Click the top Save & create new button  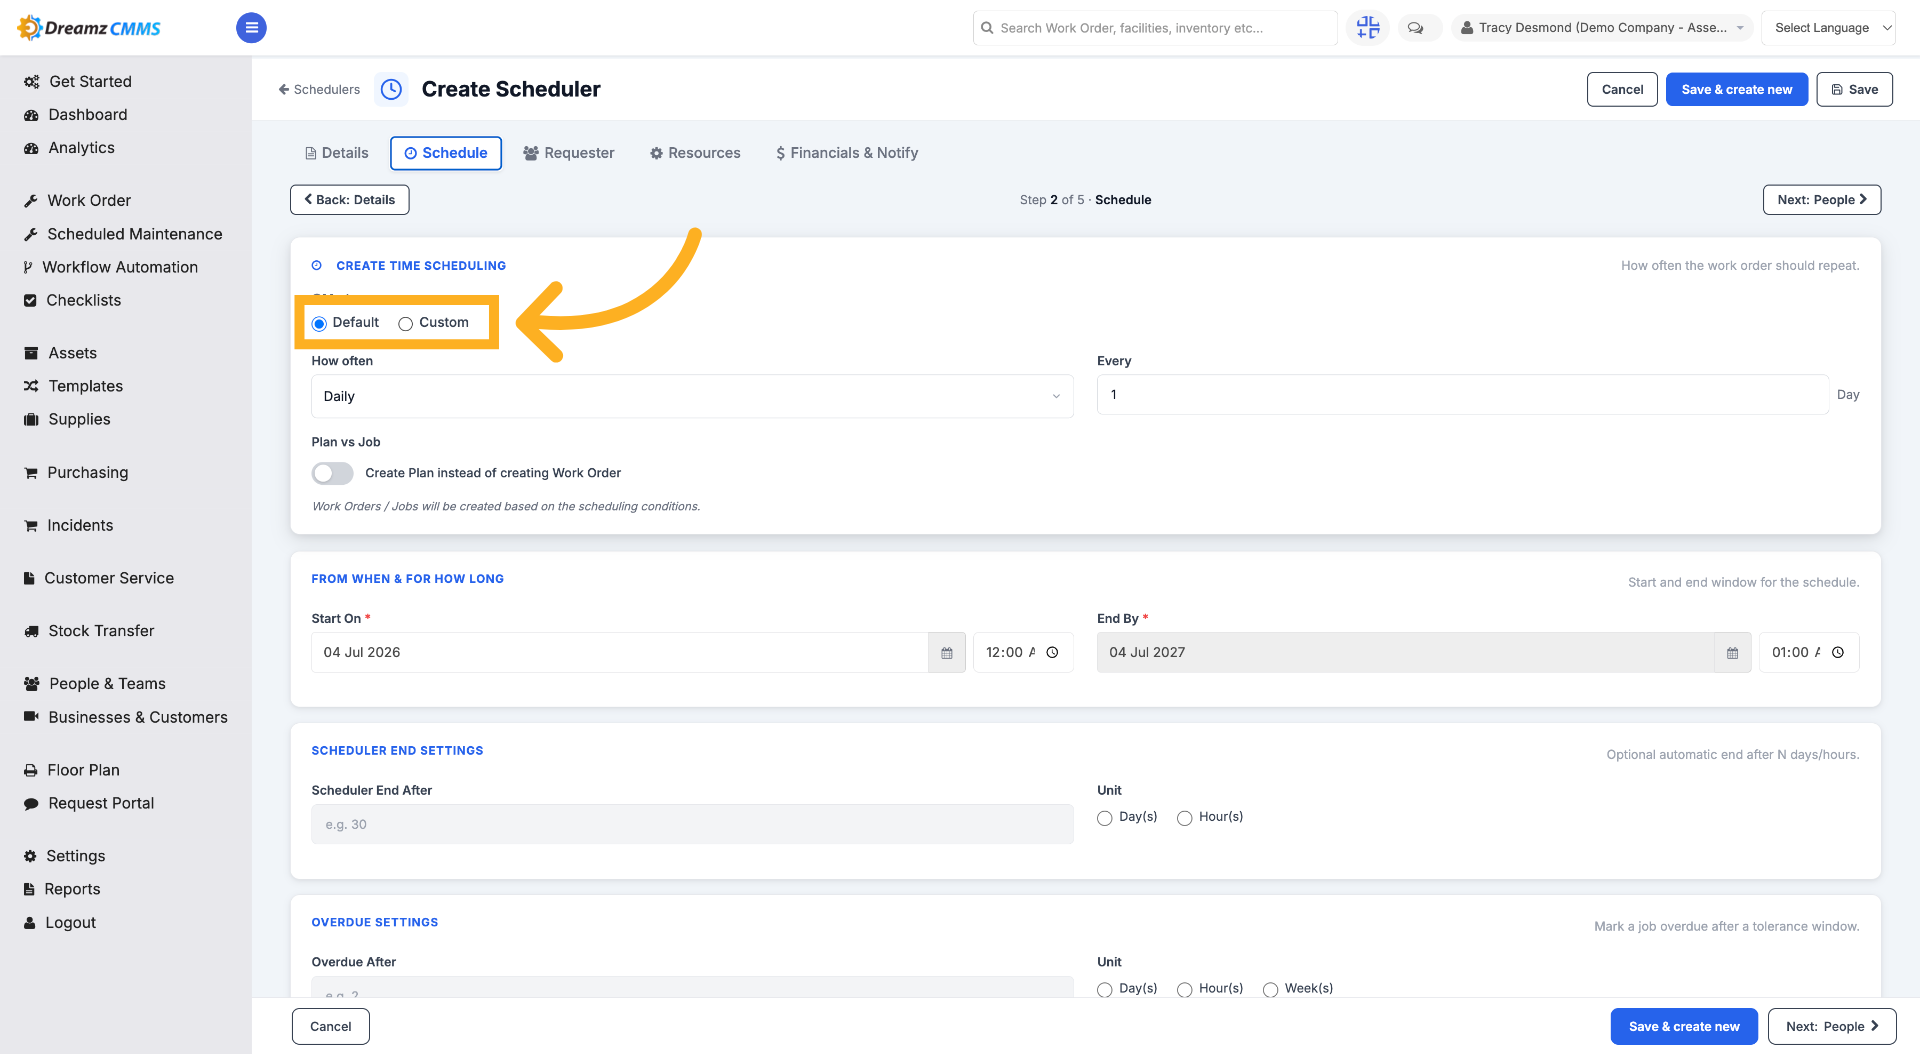(1736, 89)
